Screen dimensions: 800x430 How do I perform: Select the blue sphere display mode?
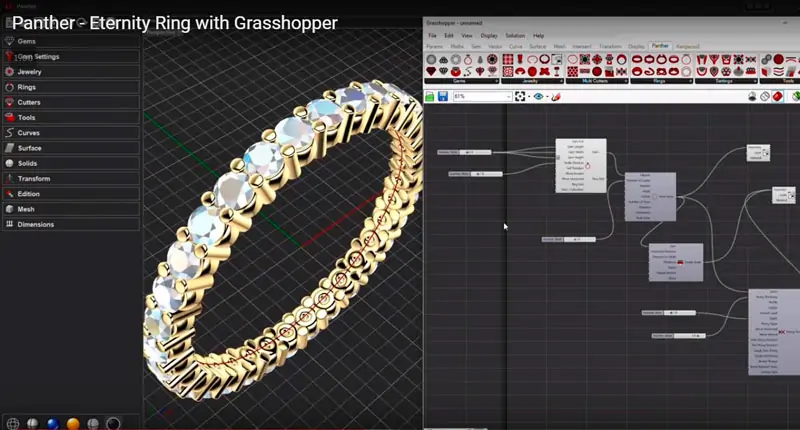53,423
